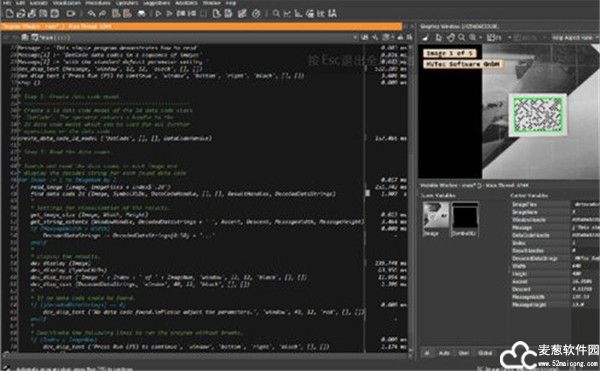Click the create_data_code_2d_model code line

[x=115, y=138]
